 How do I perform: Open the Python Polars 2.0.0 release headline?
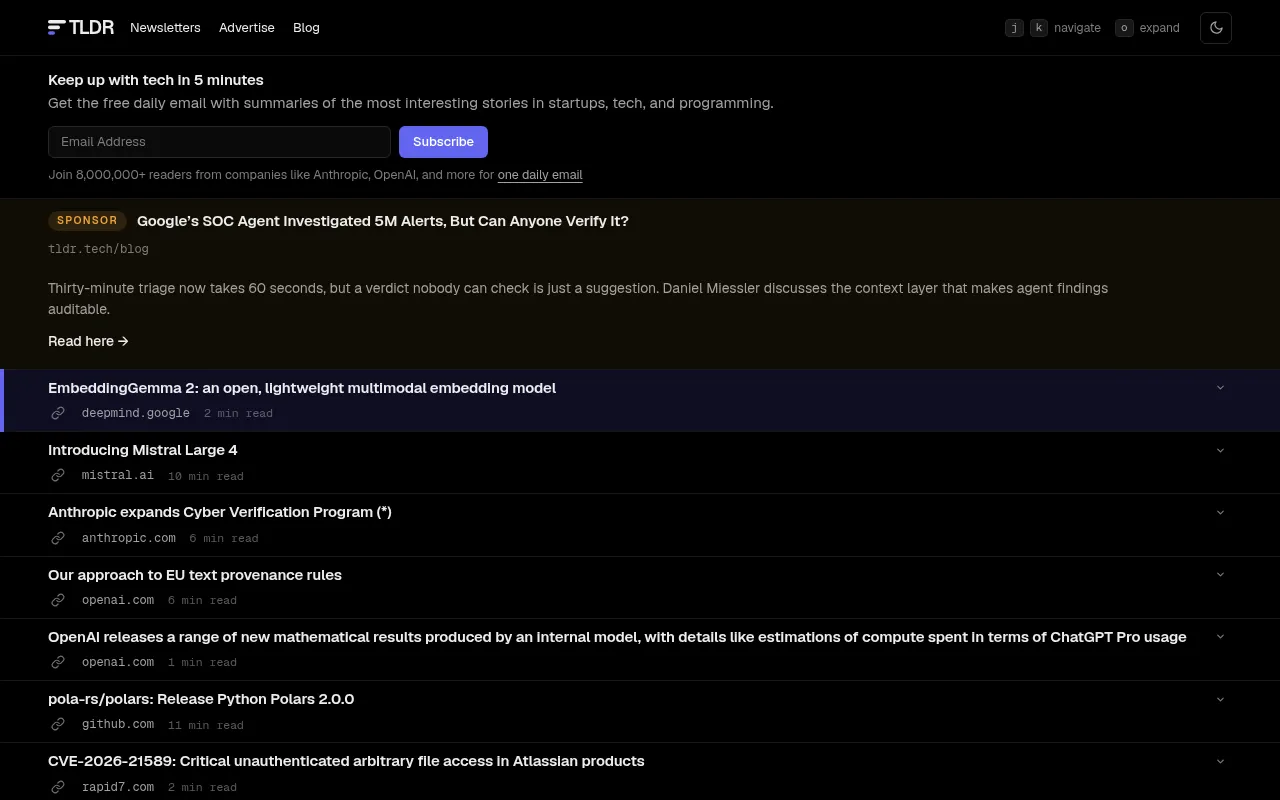201,699
